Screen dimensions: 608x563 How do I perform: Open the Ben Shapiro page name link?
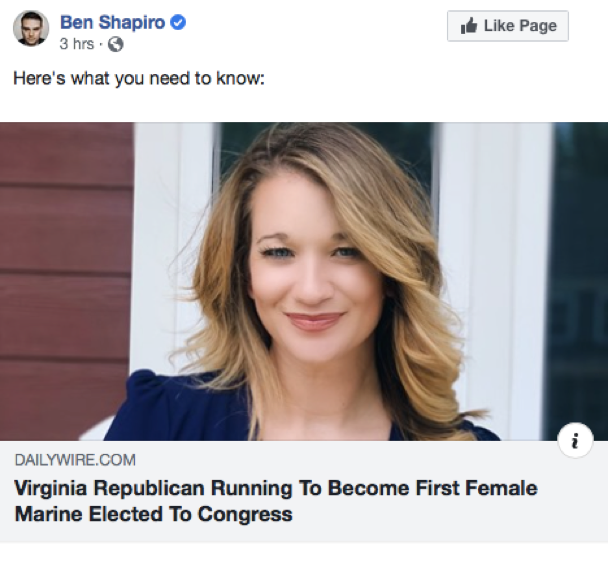(112, 23)
